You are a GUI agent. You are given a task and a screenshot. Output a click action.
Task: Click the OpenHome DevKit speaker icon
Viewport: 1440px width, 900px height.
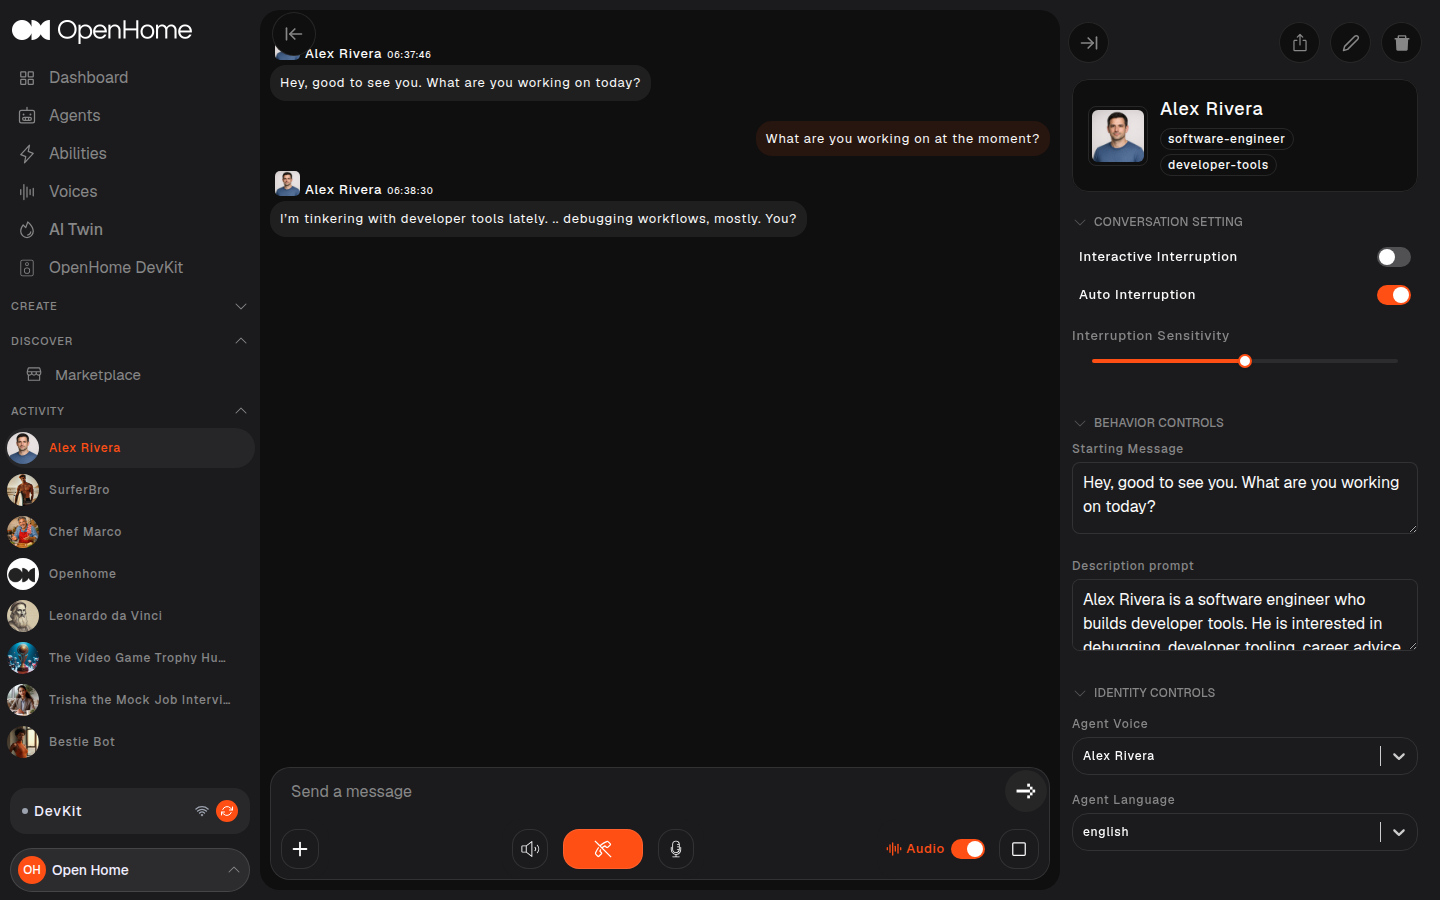(x=27, y=268)
